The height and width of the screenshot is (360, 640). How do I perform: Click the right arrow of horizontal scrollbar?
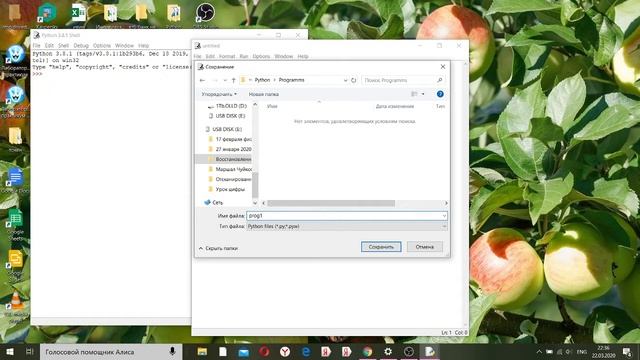(446, 203)
